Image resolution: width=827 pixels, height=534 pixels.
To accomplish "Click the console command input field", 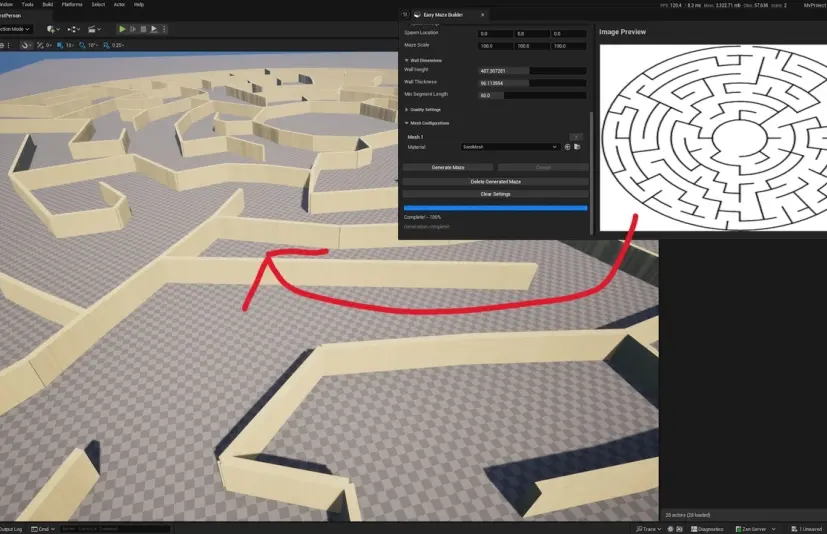I will tap(115, 529).
